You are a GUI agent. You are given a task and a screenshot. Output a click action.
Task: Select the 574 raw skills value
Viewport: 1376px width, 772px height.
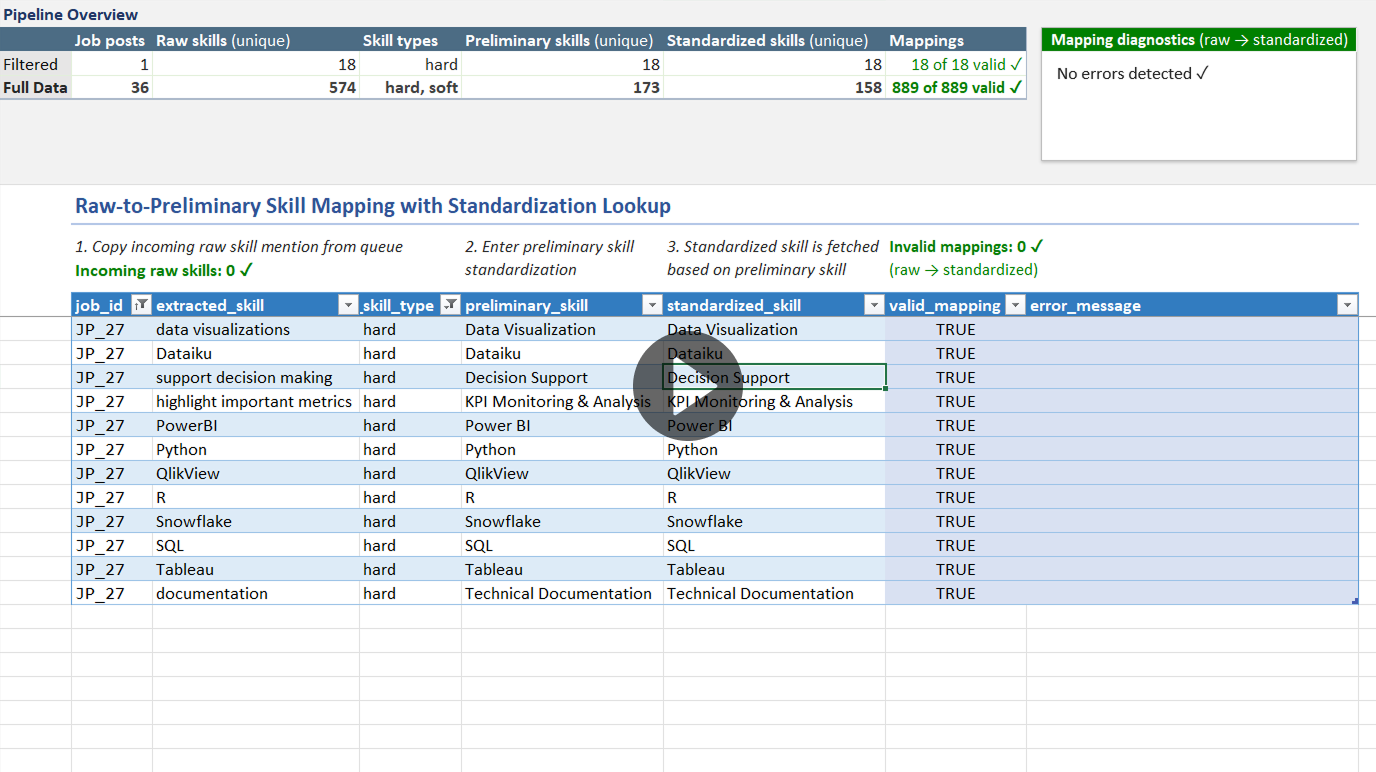256,87
